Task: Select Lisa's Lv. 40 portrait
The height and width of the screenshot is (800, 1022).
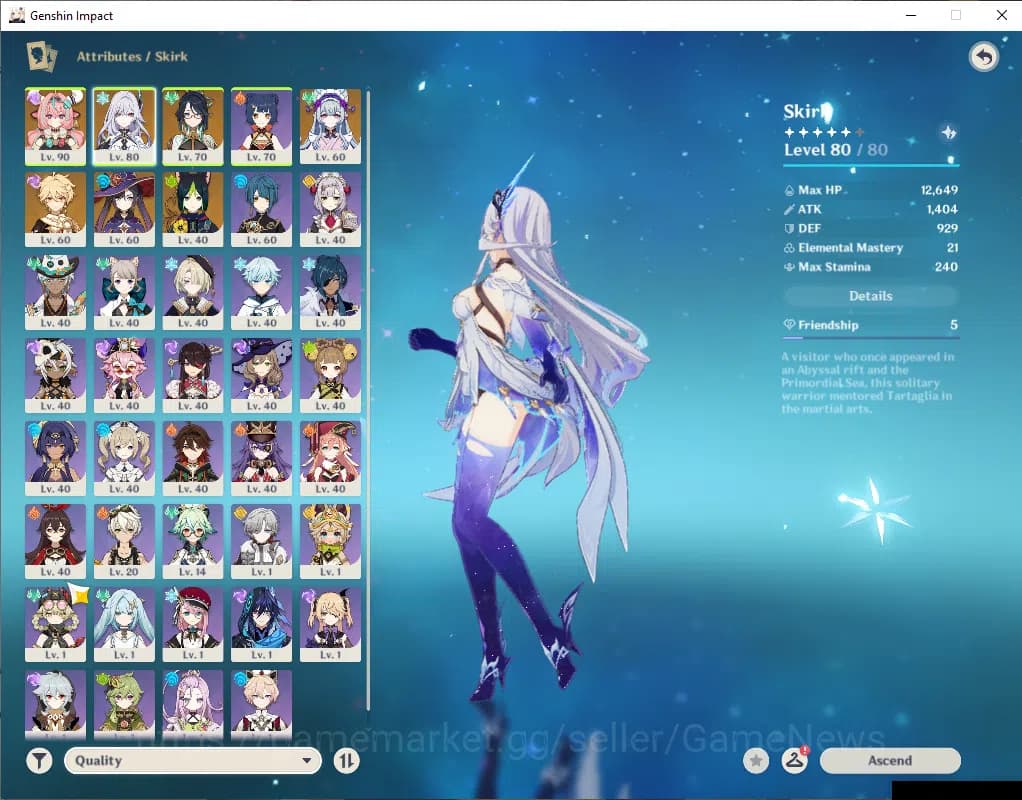Action: coord(261,375)
